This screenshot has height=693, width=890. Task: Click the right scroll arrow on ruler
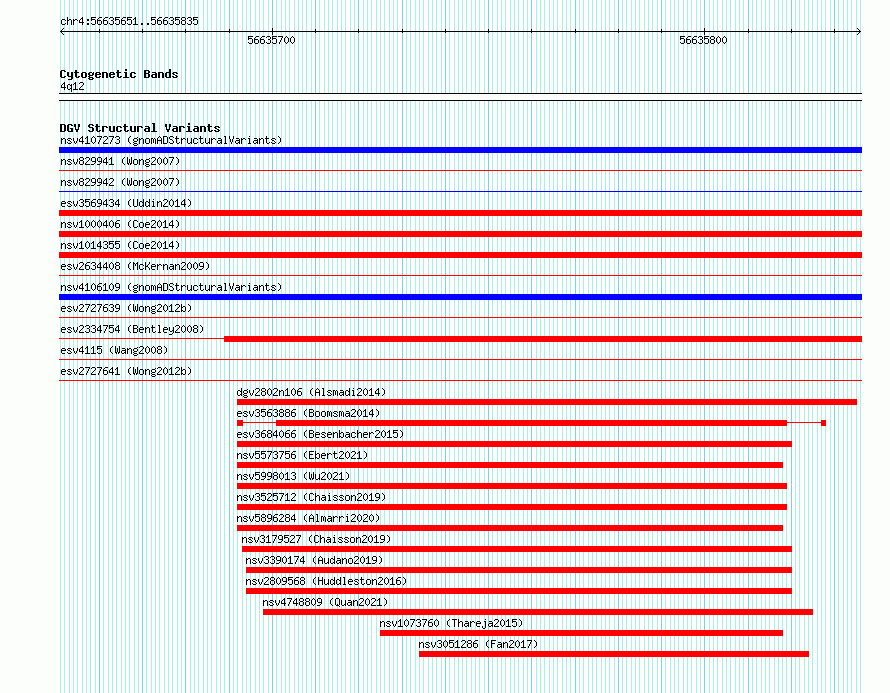click(858, 32)
